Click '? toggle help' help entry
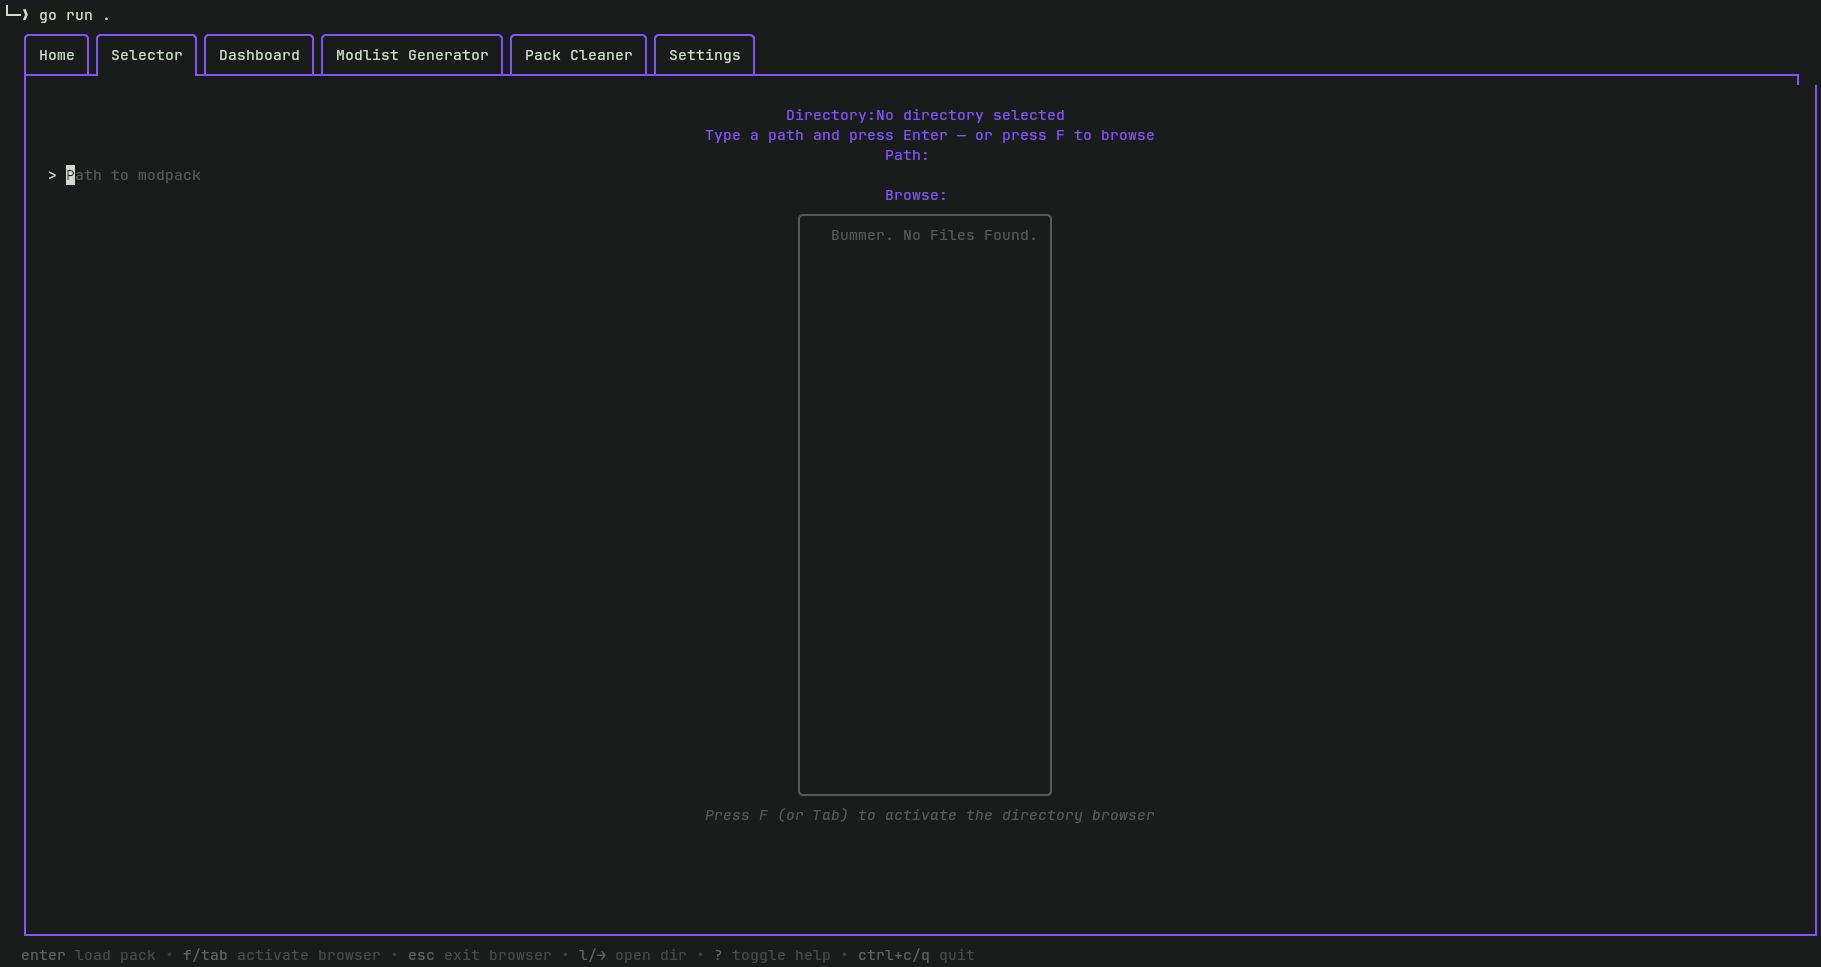 pyautogui.click(x=772, y=955)
